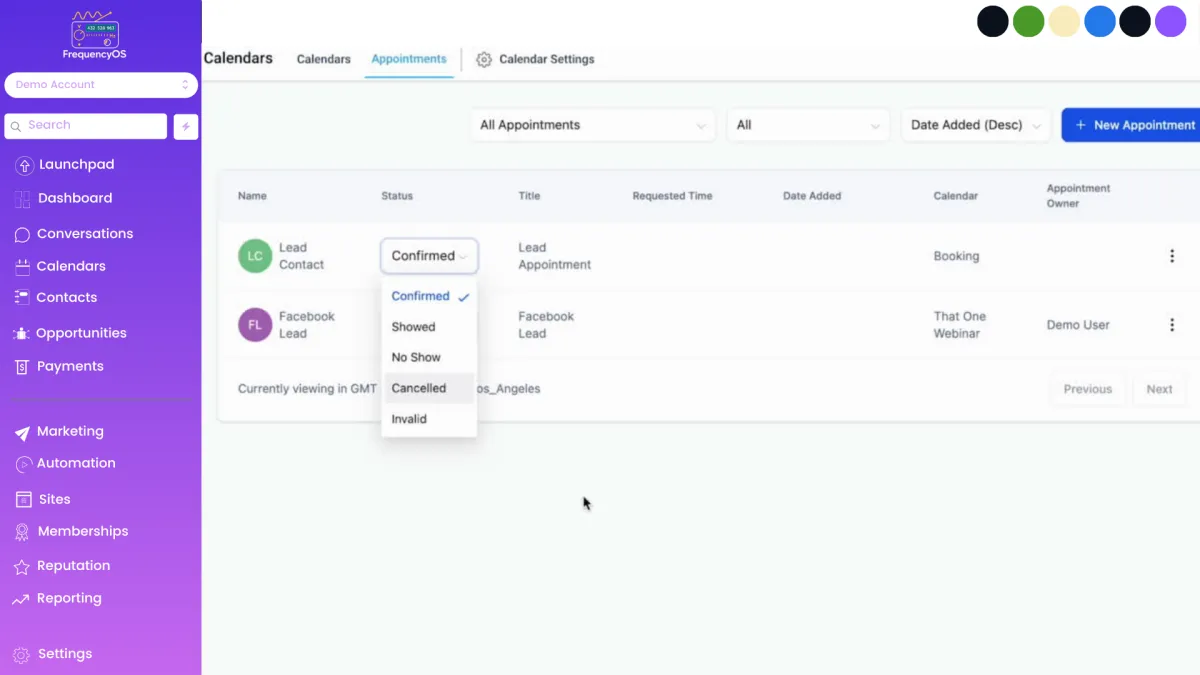Click the Launchpad icon in sidebar
The image size is (1200, 675).
tap(24, 165)
